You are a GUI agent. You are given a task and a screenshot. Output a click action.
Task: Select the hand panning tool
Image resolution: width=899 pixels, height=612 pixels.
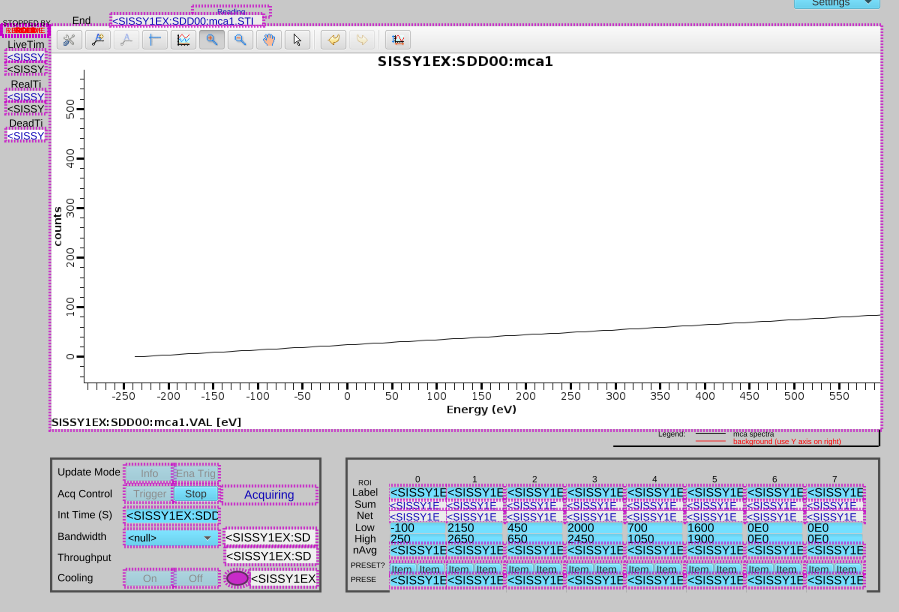[x=269, y=40]
